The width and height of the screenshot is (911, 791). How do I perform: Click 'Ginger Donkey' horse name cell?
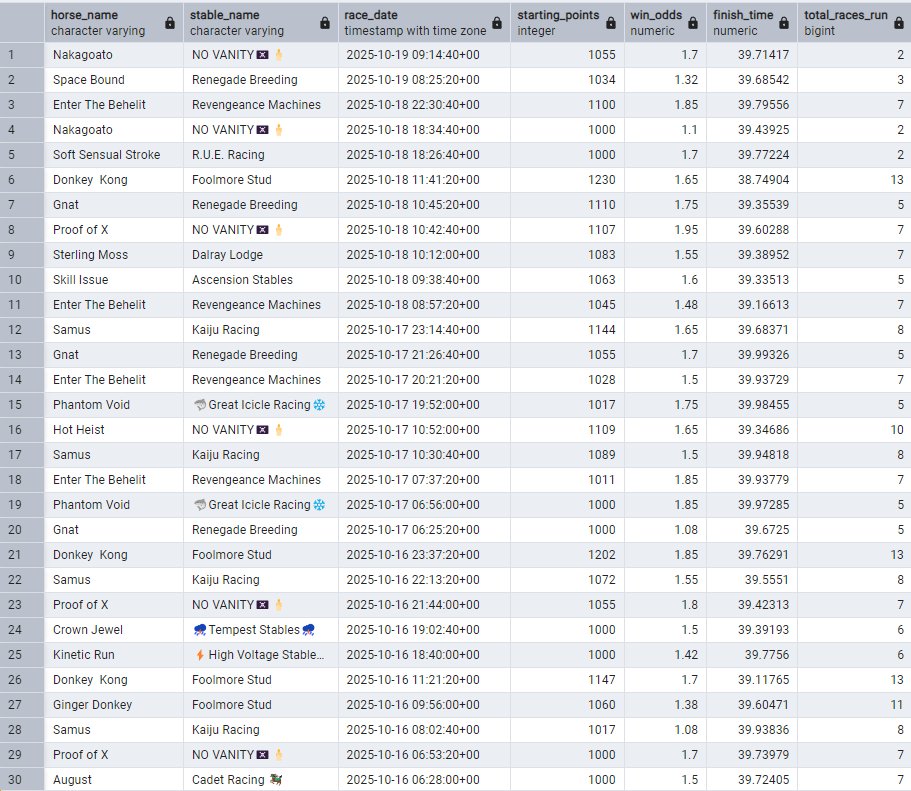click(114, 704)
